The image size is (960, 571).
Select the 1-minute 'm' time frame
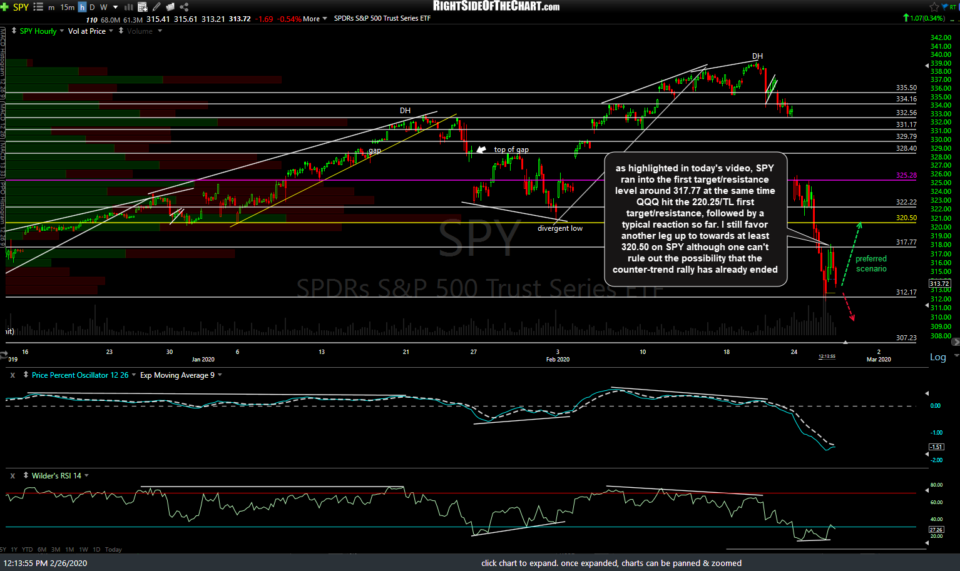[51, 7]
